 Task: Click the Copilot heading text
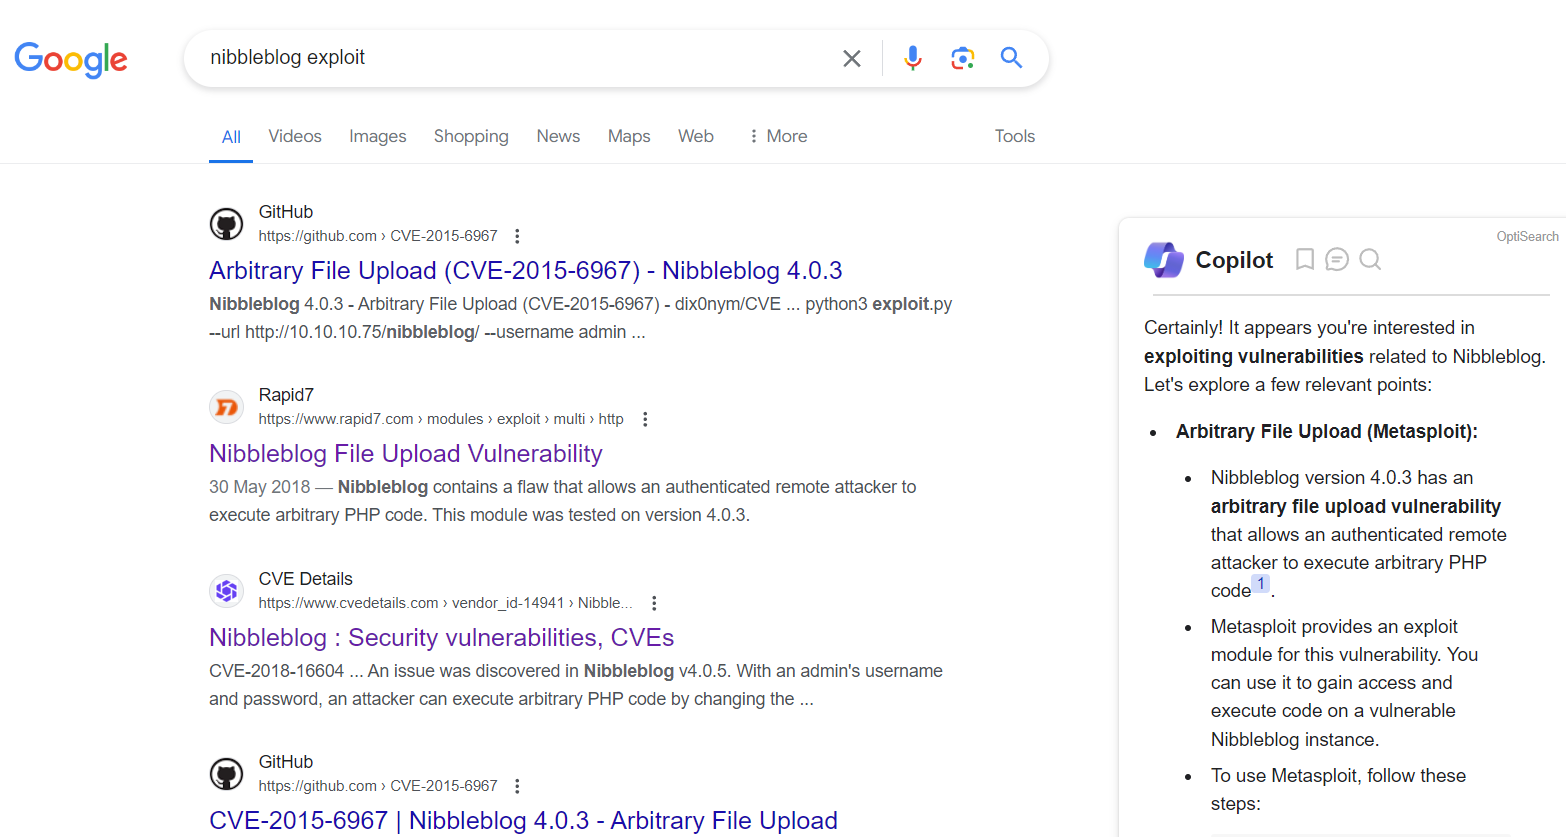1234,260
